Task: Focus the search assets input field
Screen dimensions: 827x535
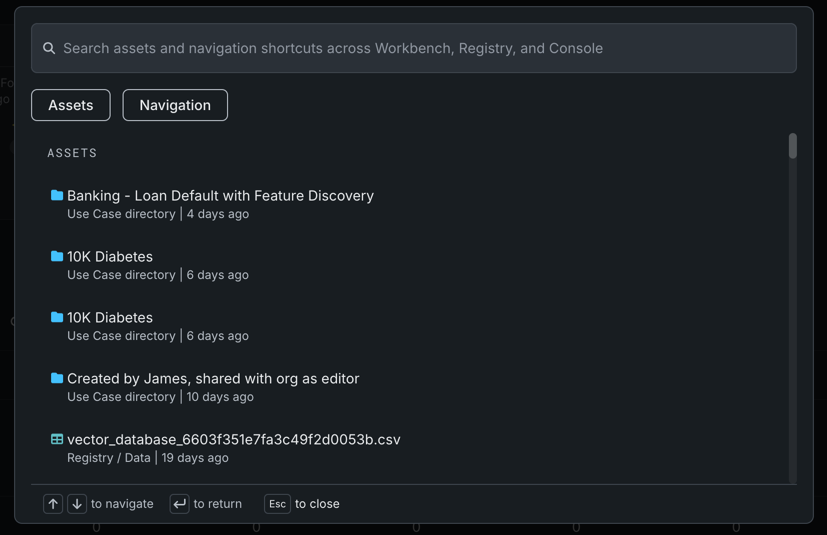Action: tap(420, 48)
